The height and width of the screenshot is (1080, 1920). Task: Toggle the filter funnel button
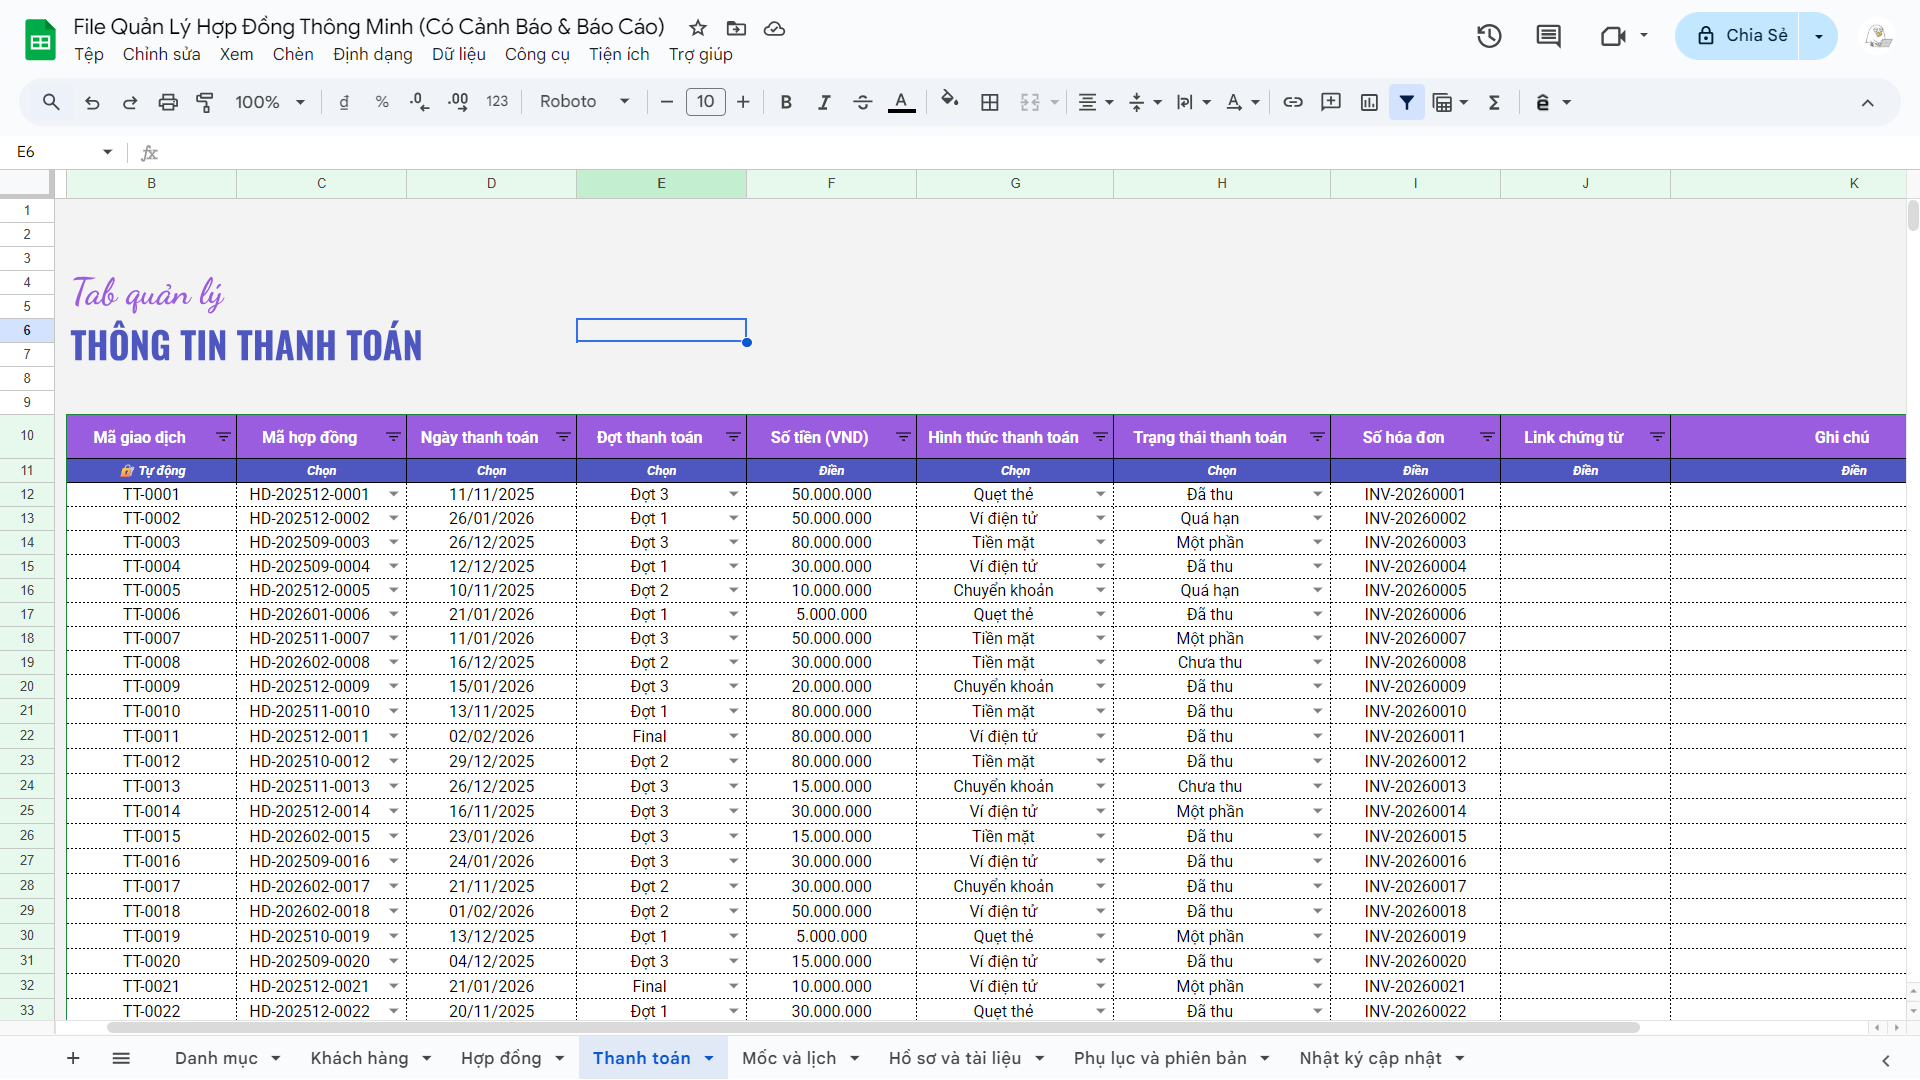pos(1407,102)
